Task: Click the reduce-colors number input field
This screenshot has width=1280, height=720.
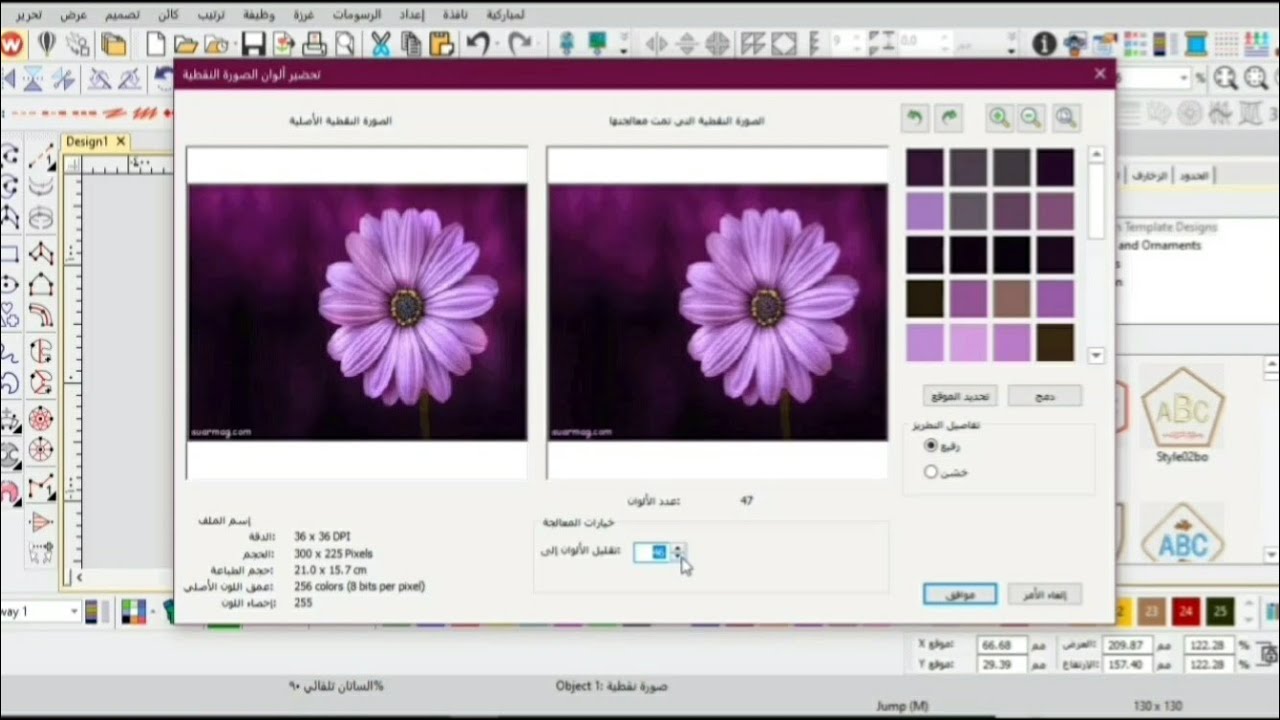Action: pos(651,552)
